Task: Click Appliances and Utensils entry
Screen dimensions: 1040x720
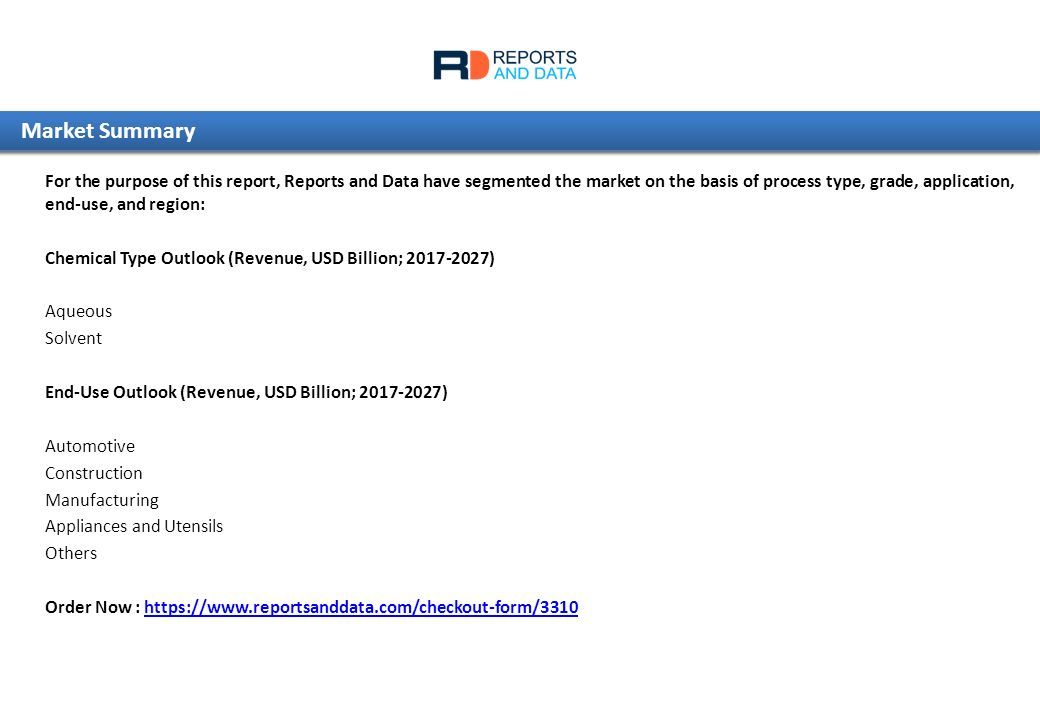Action: [x=134, y=526]
